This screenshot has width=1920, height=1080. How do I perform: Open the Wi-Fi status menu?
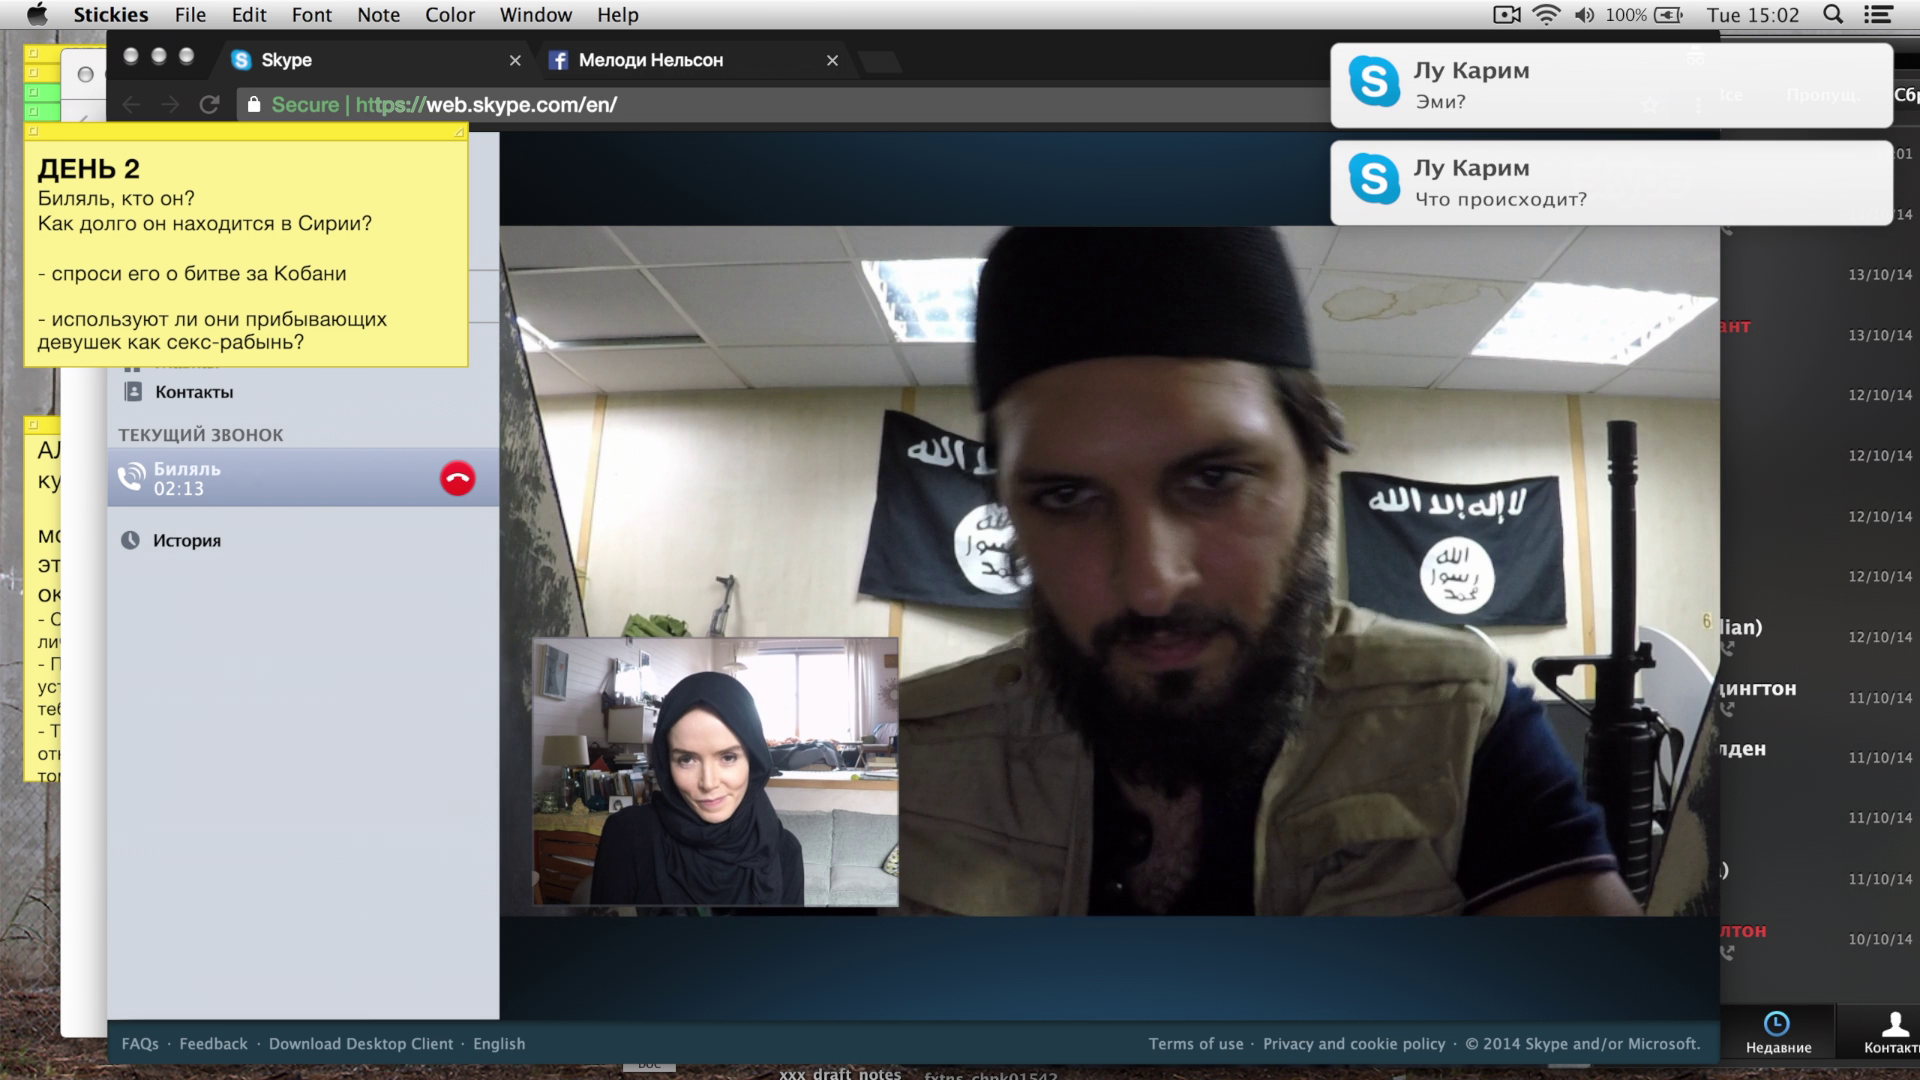pyautogui.click(x=1546, y=15)
